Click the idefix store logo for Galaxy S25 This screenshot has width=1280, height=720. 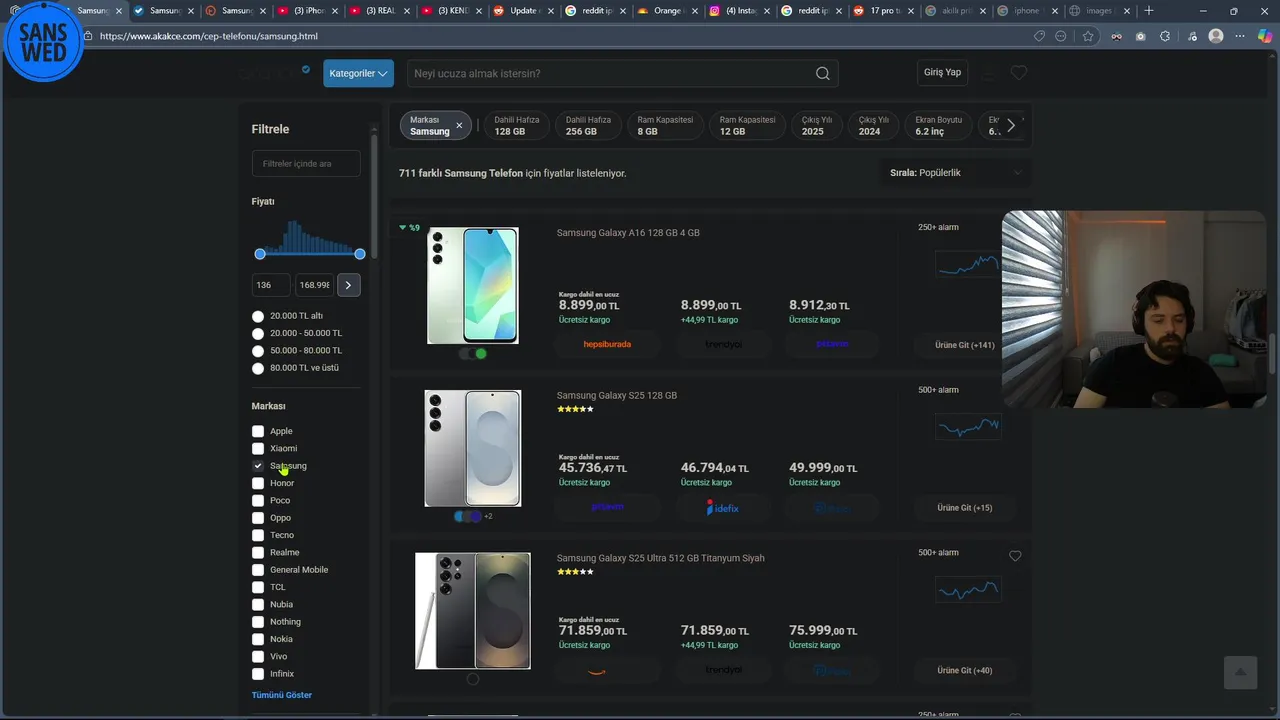click(x=722, y=507)
